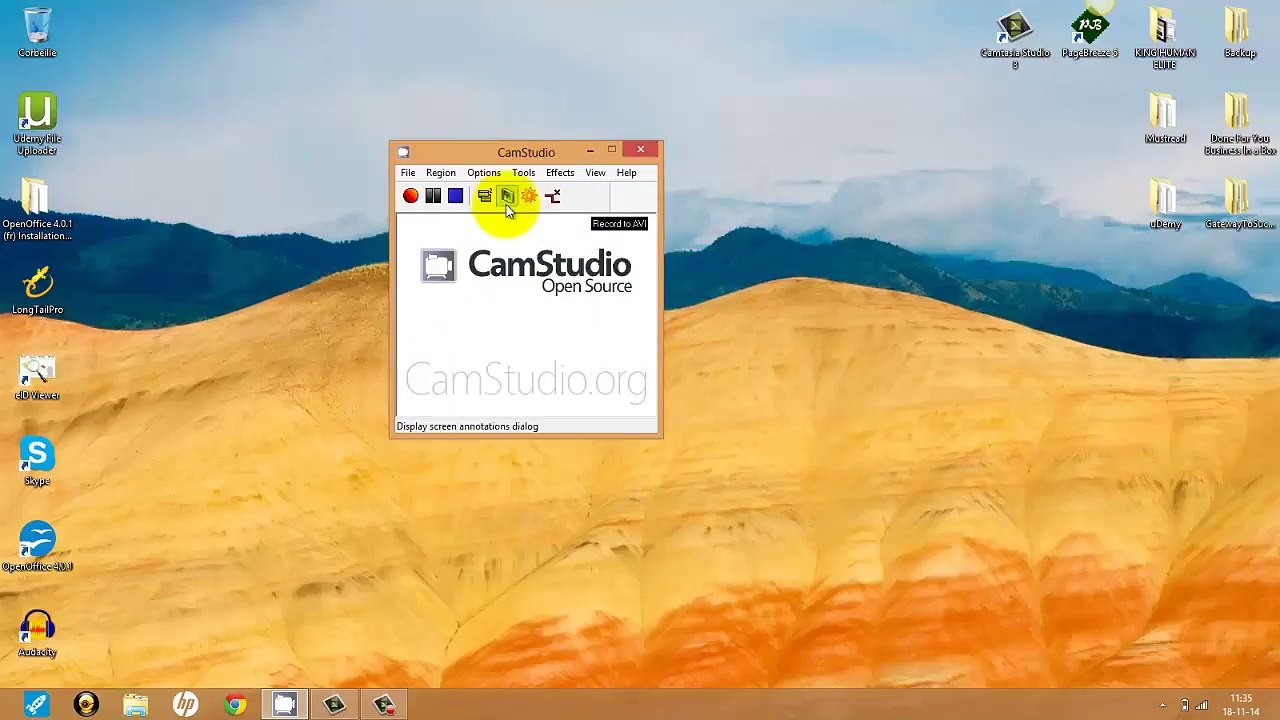1280x720 pixels.
Task: Select the OpenOffice 4.0.1 Installation folder
Action: point(37,210)
